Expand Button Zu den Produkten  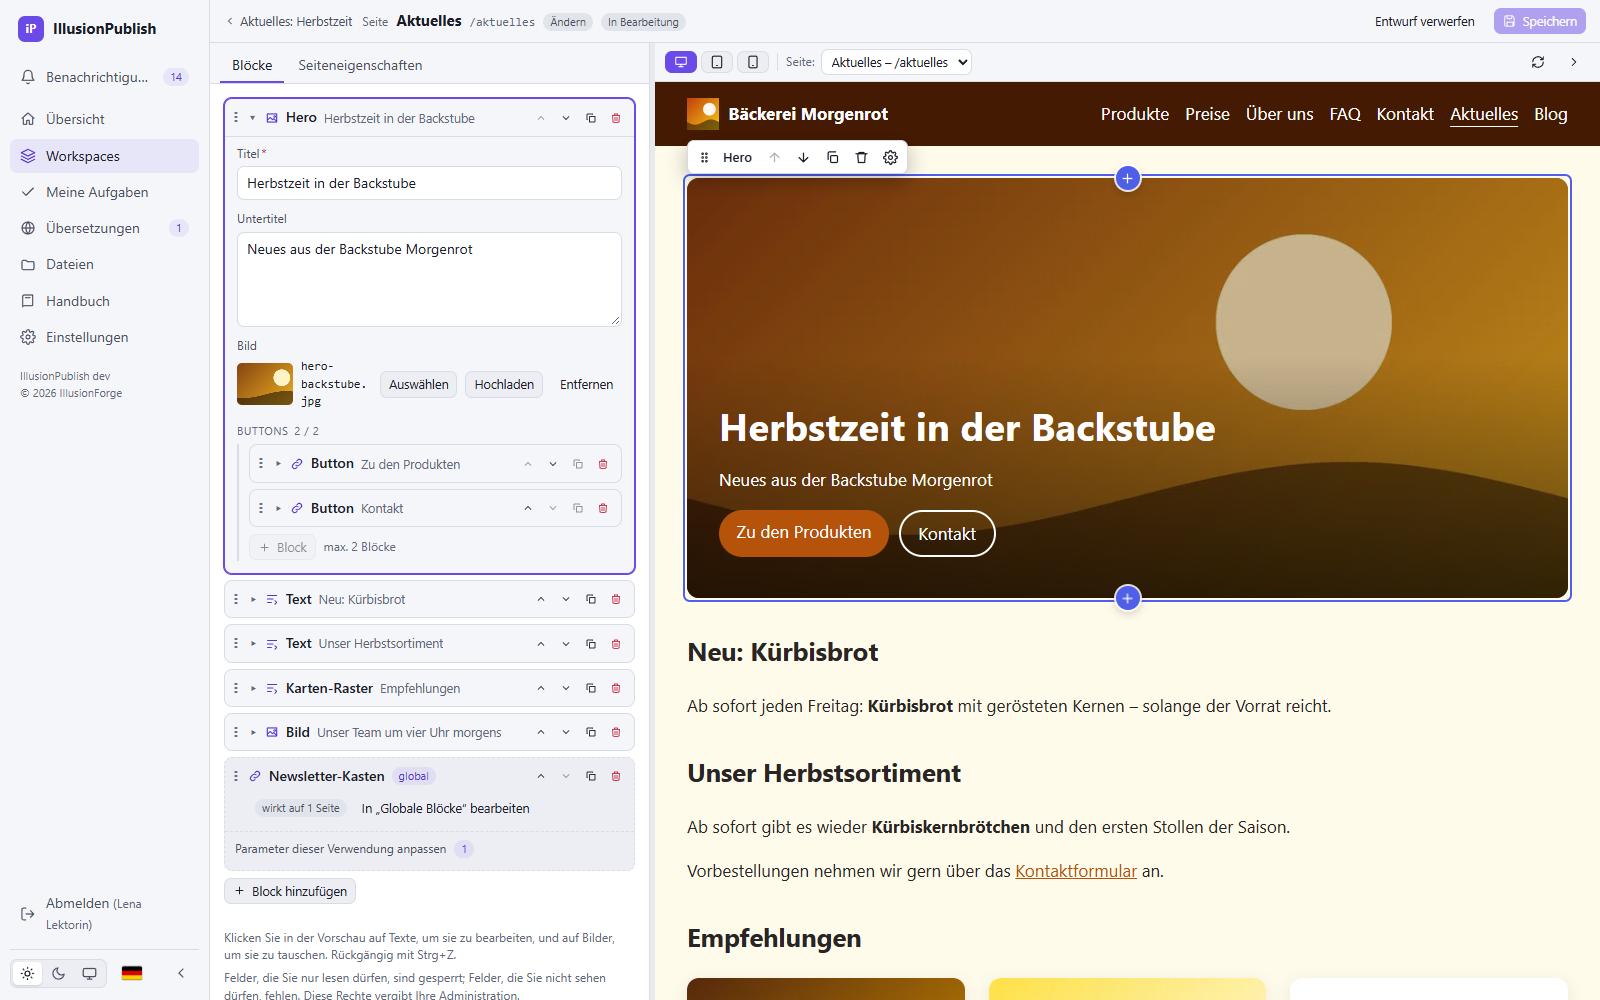coord(278,464)
